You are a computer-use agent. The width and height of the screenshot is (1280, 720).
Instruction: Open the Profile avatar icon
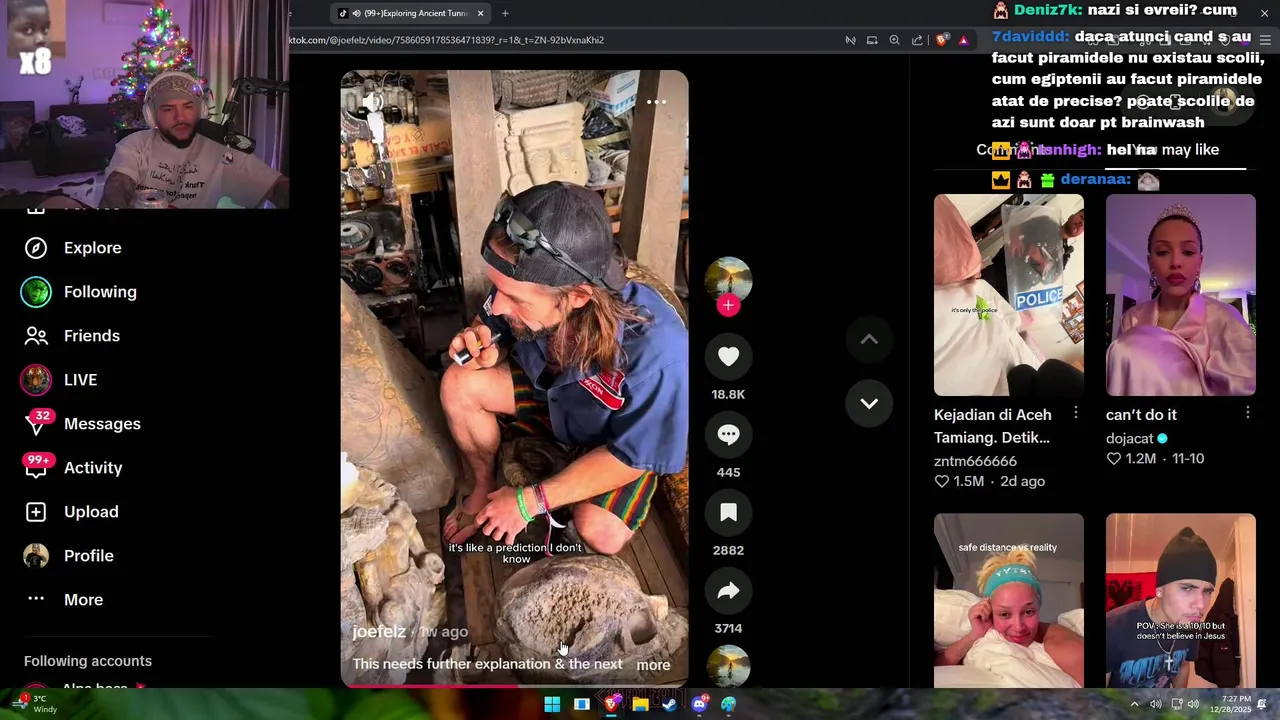(36, 556)
